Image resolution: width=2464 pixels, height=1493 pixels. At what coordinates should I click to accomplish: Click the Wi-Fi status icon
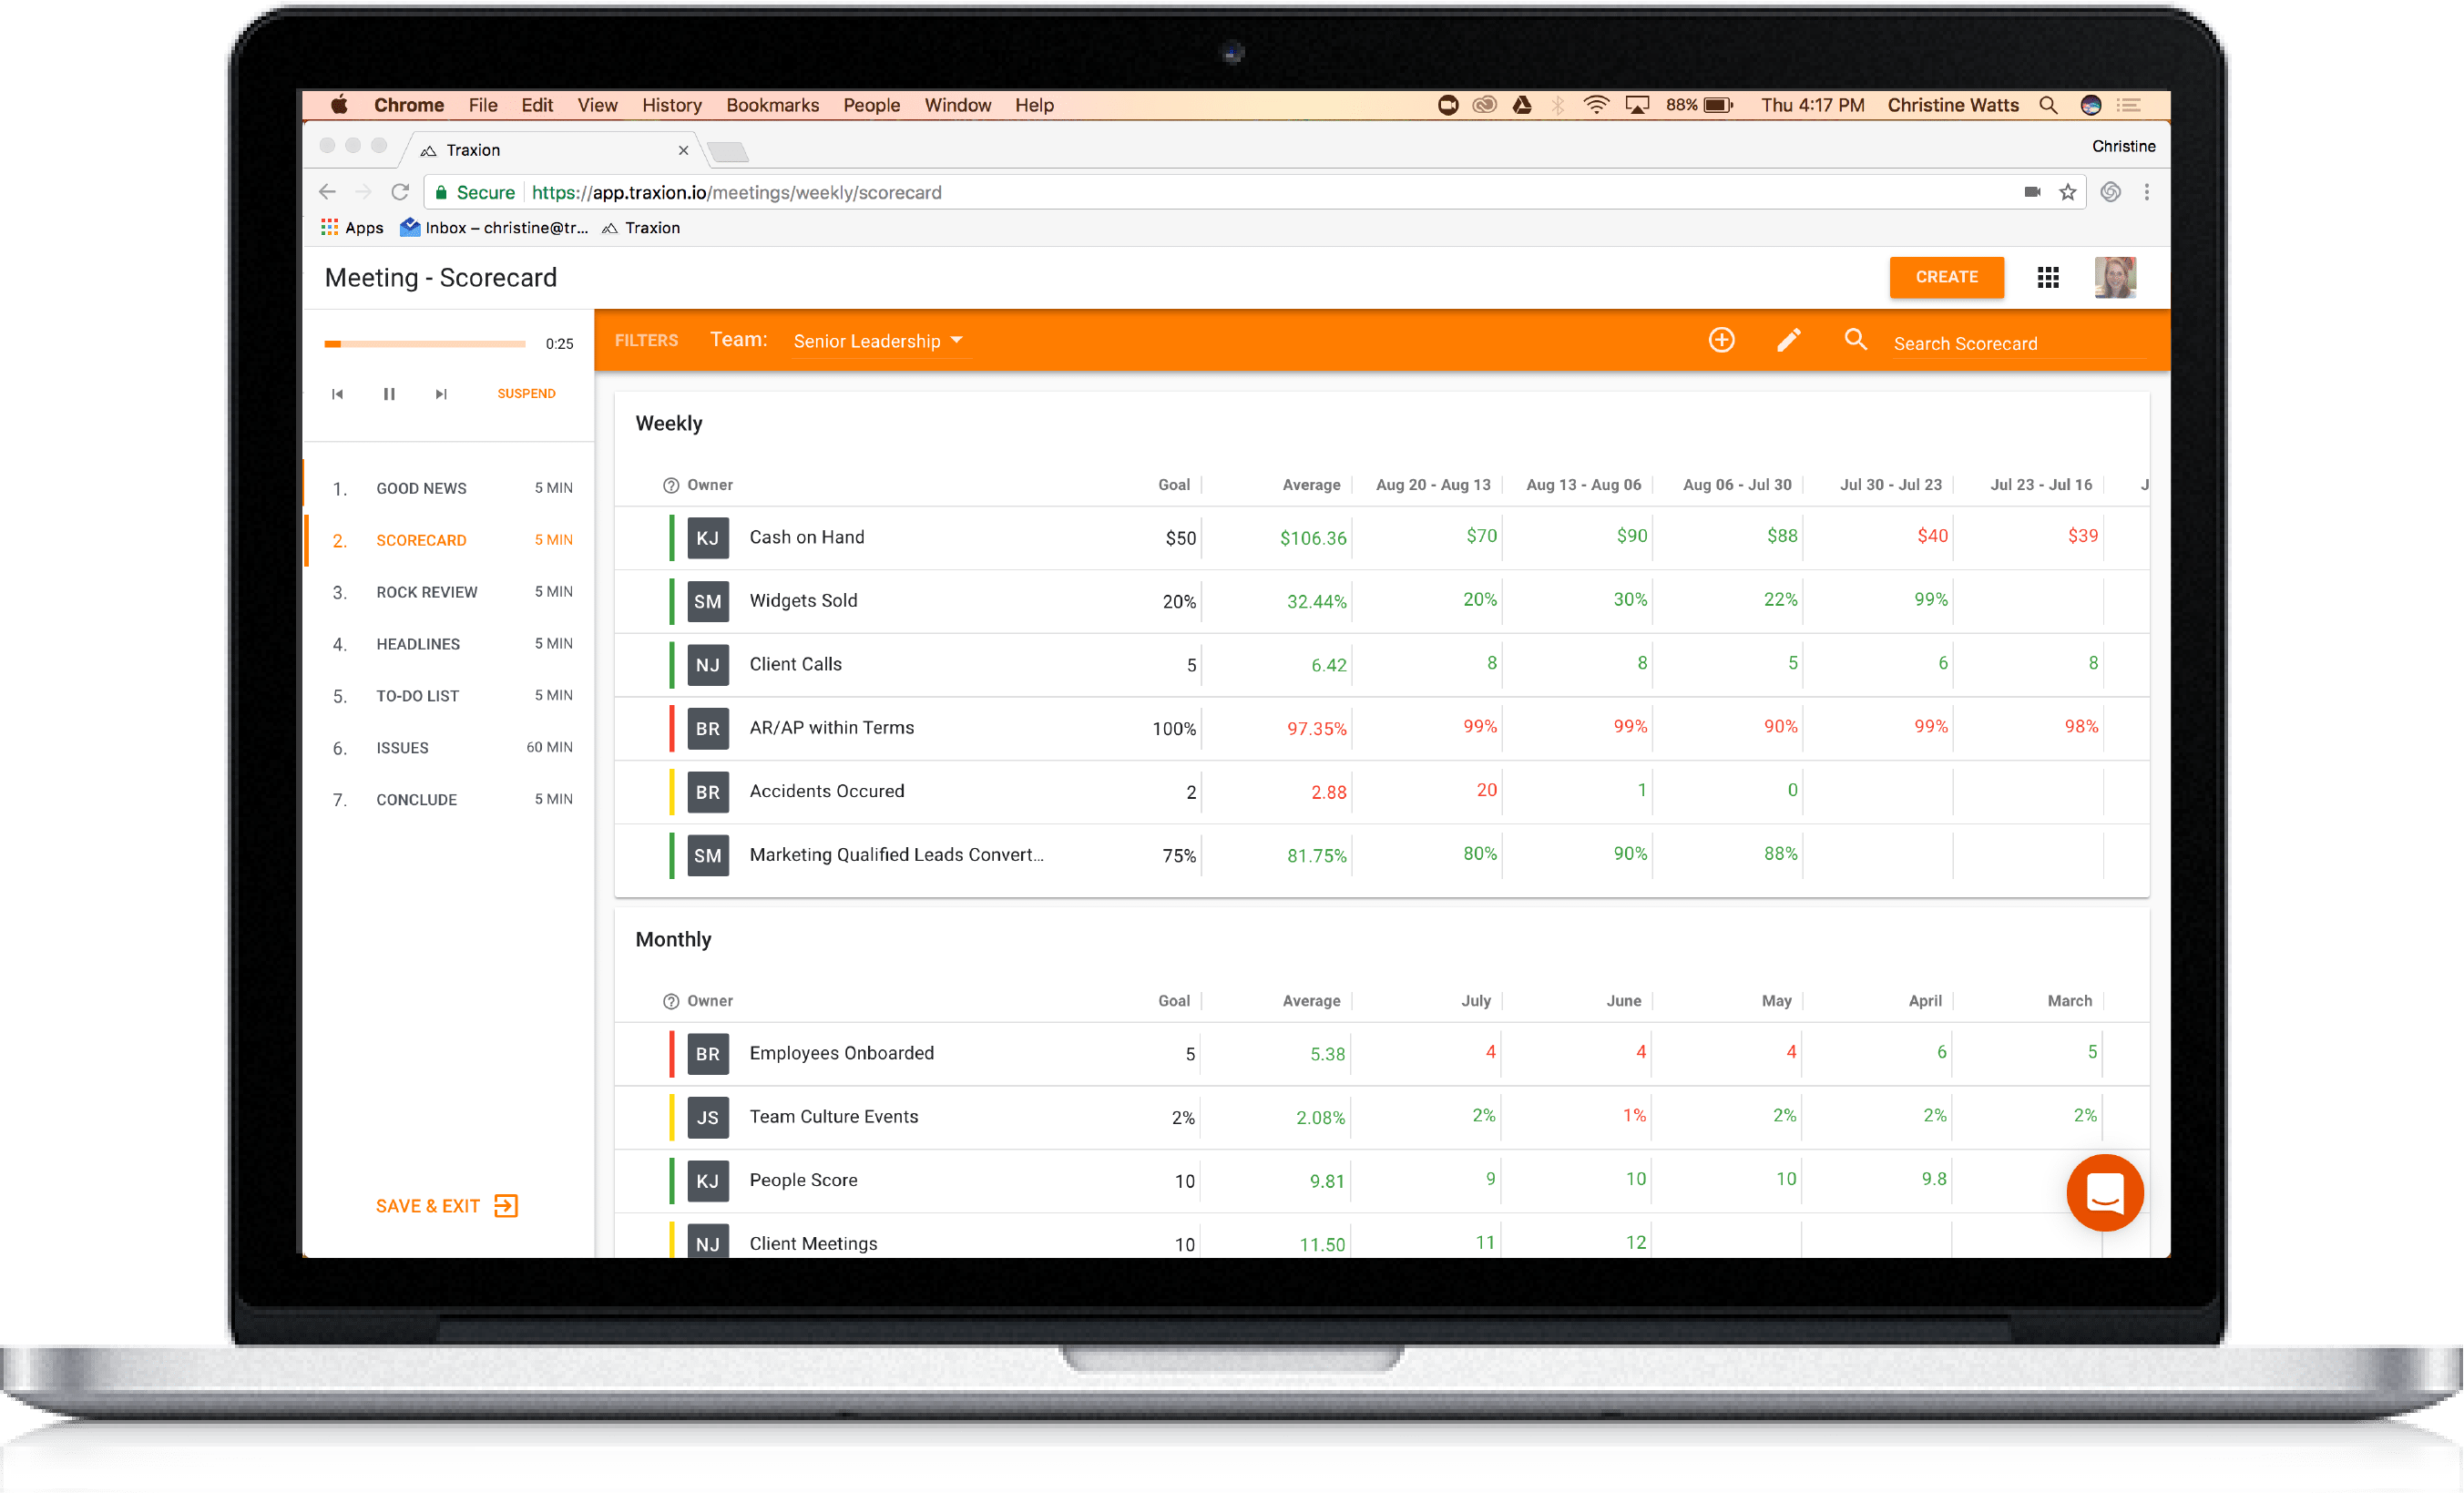(x=1596, y=105)
